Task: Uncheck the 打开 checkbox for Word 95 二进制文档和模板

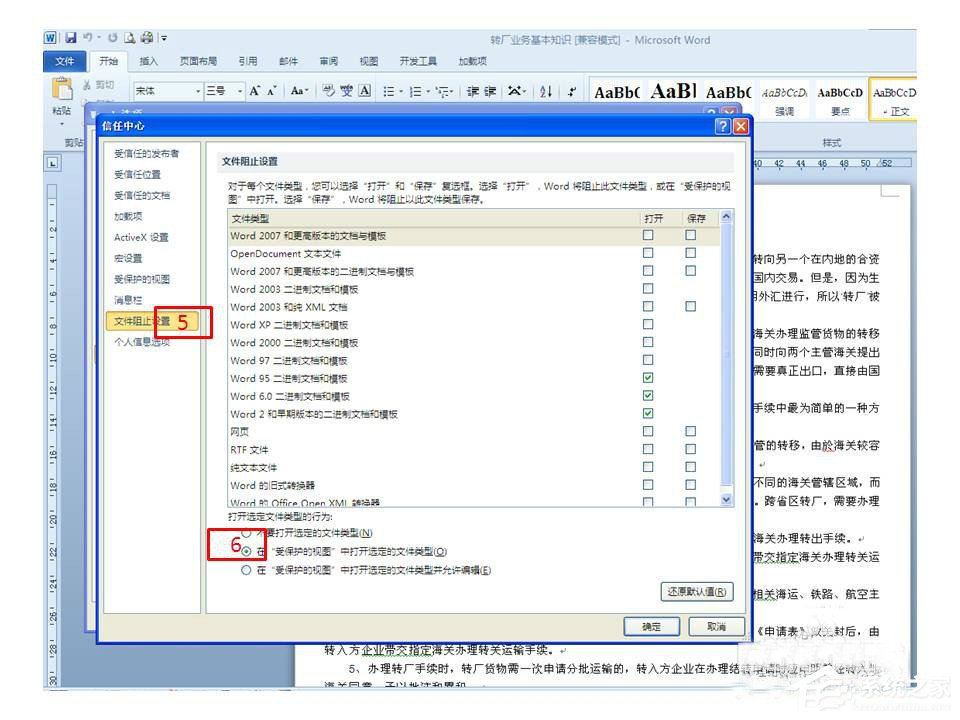Action: [x=648, y=378]
